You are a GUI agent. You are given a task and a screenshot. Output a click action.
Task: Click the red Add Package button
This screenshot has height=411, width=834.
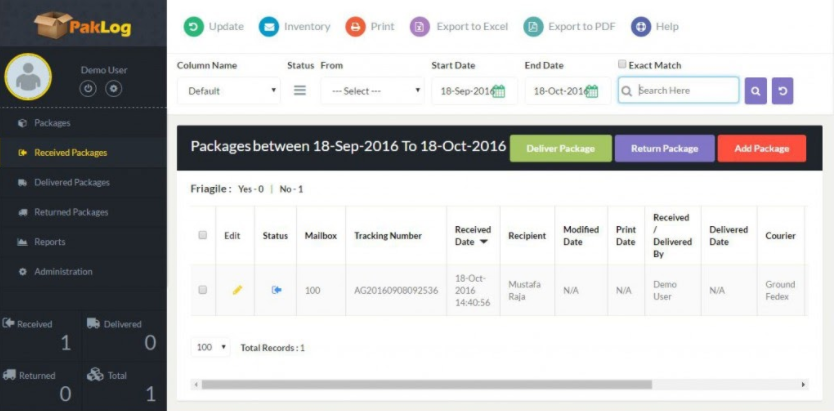click(x=762, y=148)
